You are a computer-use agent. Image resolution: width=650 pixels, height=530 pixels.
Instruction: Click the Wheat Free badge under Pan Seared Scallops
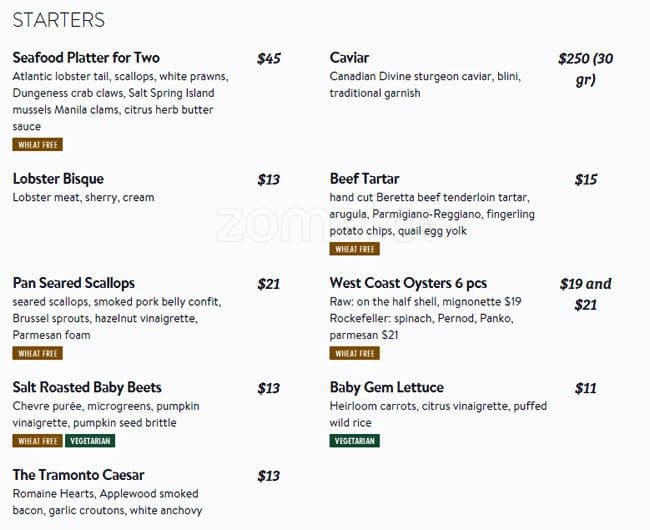(38, 353)
